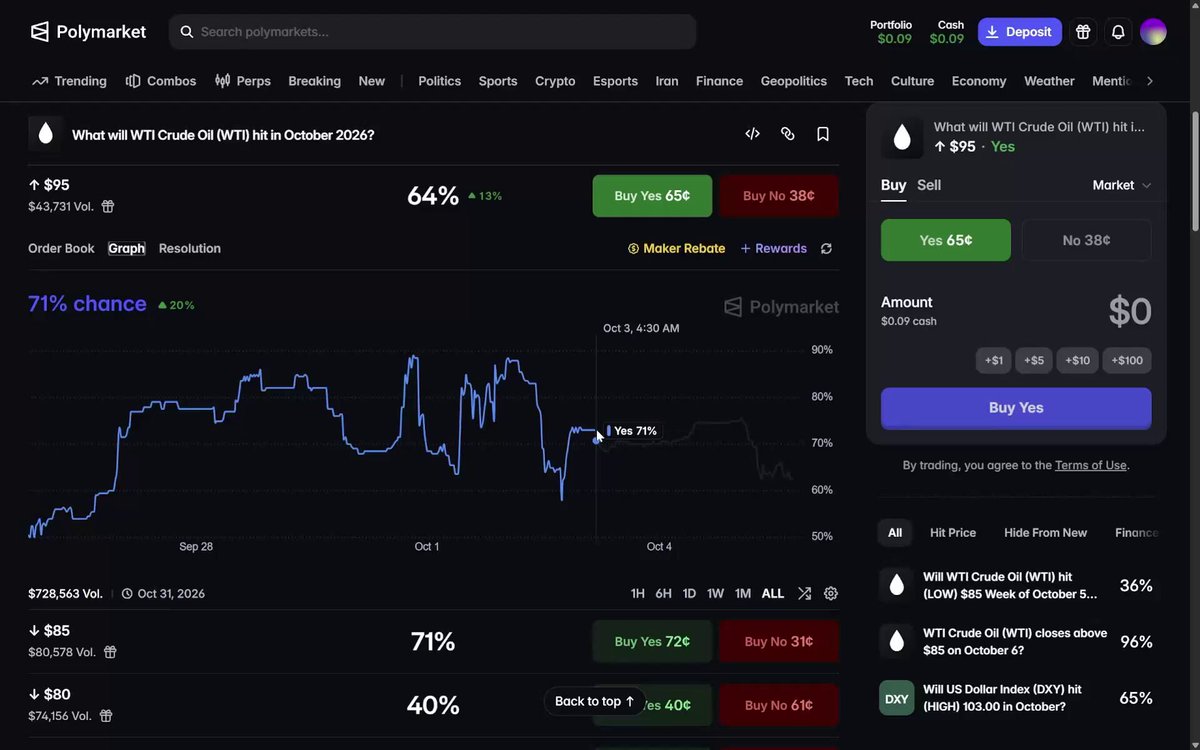Click the embed code icon
The width and height of the screenshot is (1200, 750).
753,134
